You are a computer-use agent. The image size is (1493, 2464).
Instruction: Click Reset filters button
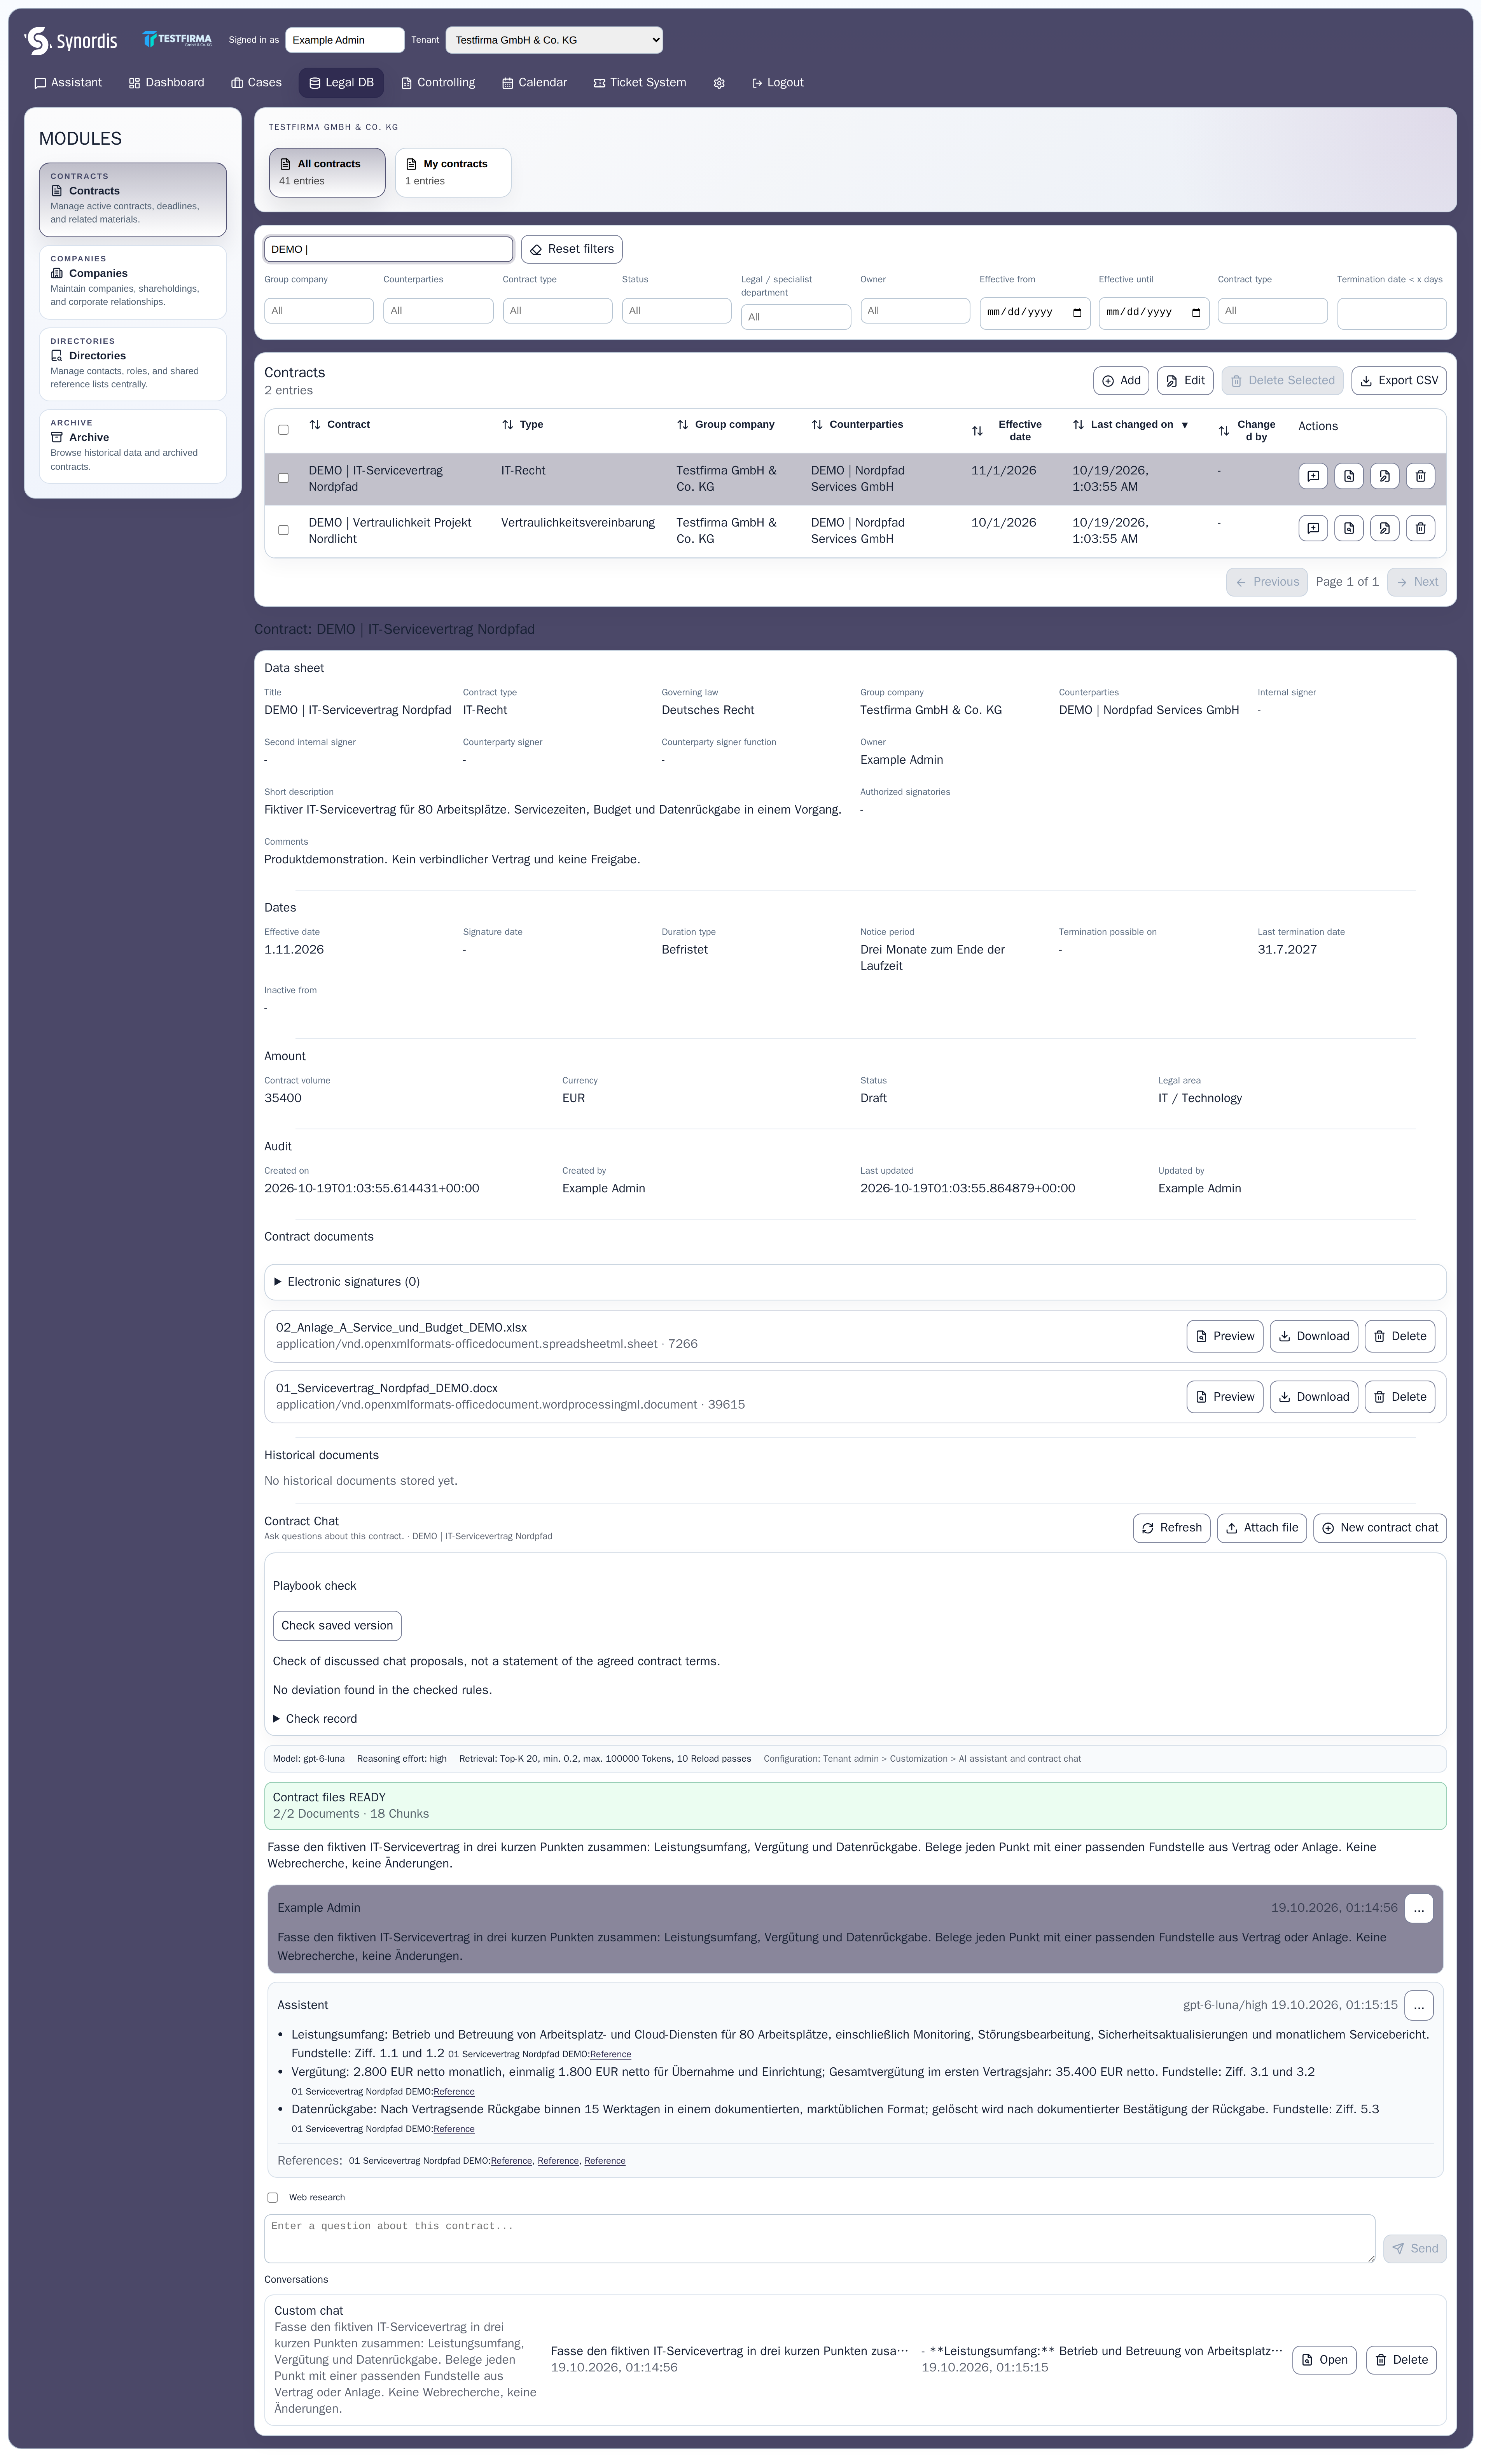(572, 249)
